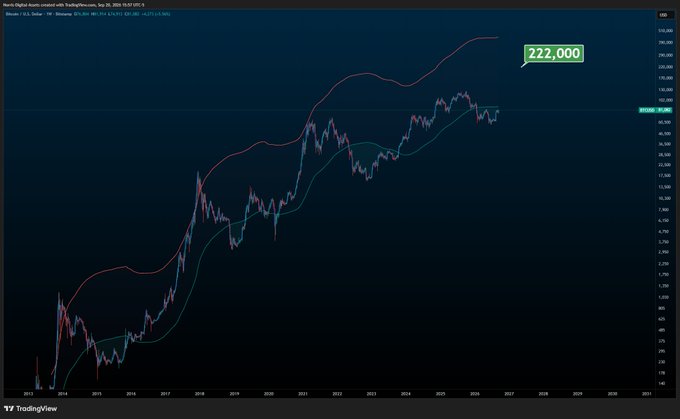Screen dimensions: 680x419
Task: Click the 46,500 price level on axis
Action: click(x=664, y=134)
